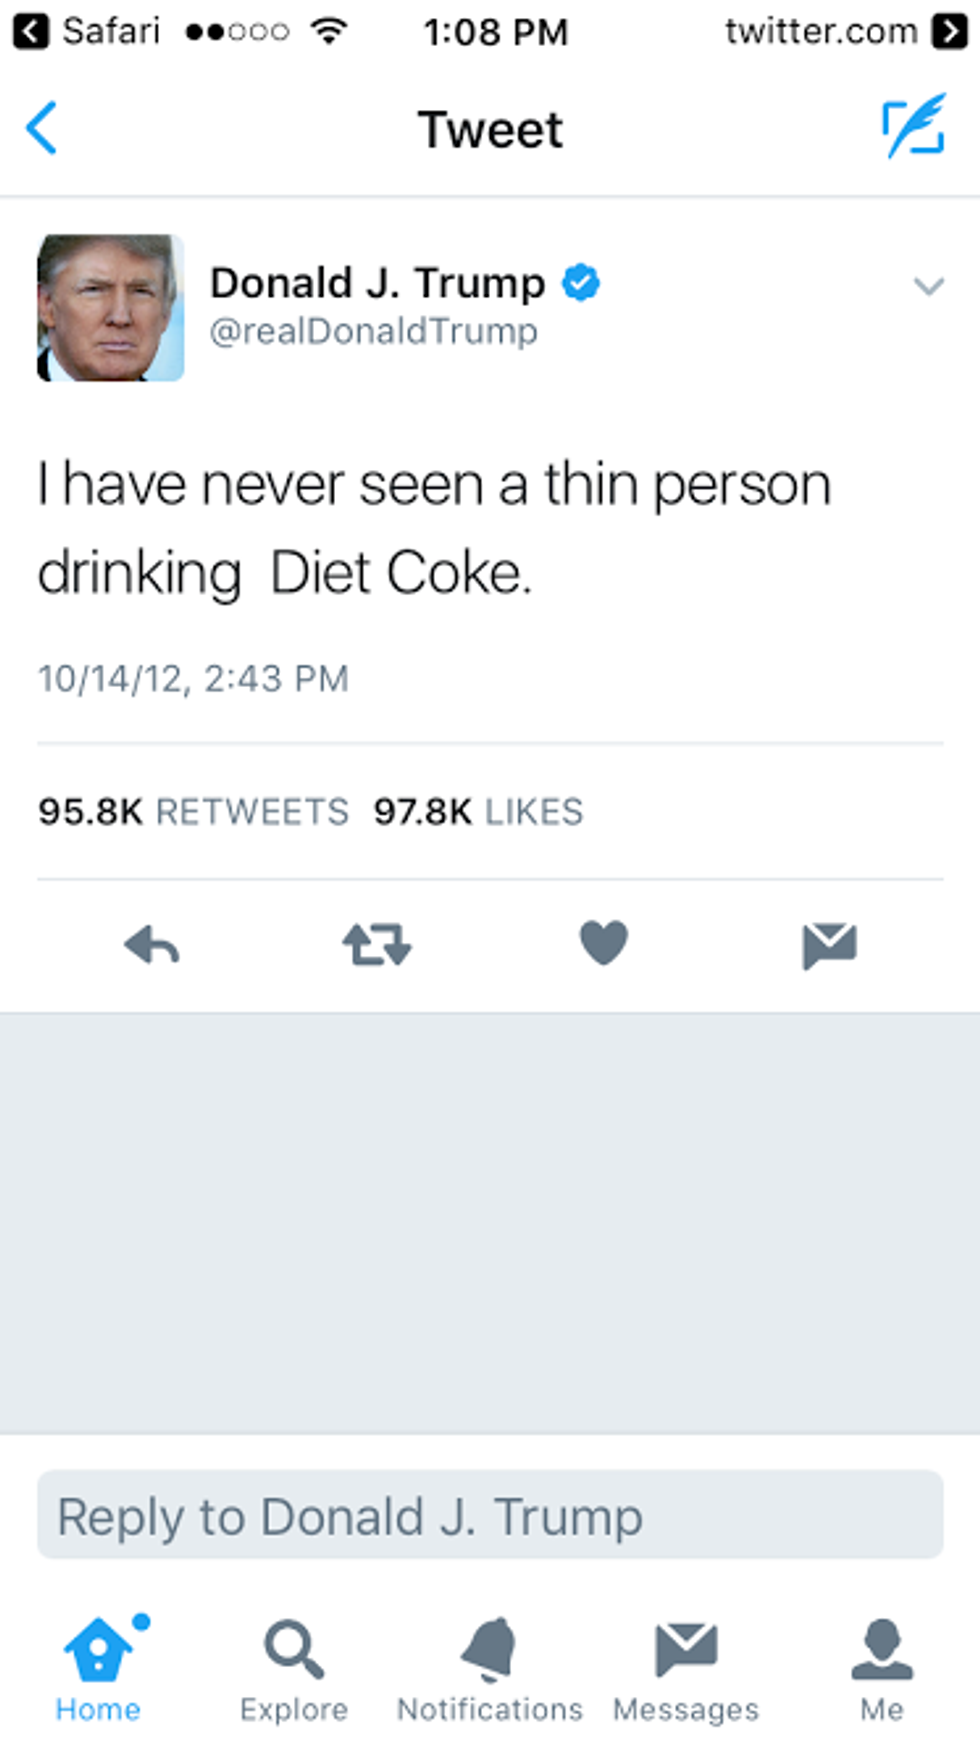Open the @realDonaldTrump handle link
The width and height of the screenshot is (980, 1739).
point(373,331)
